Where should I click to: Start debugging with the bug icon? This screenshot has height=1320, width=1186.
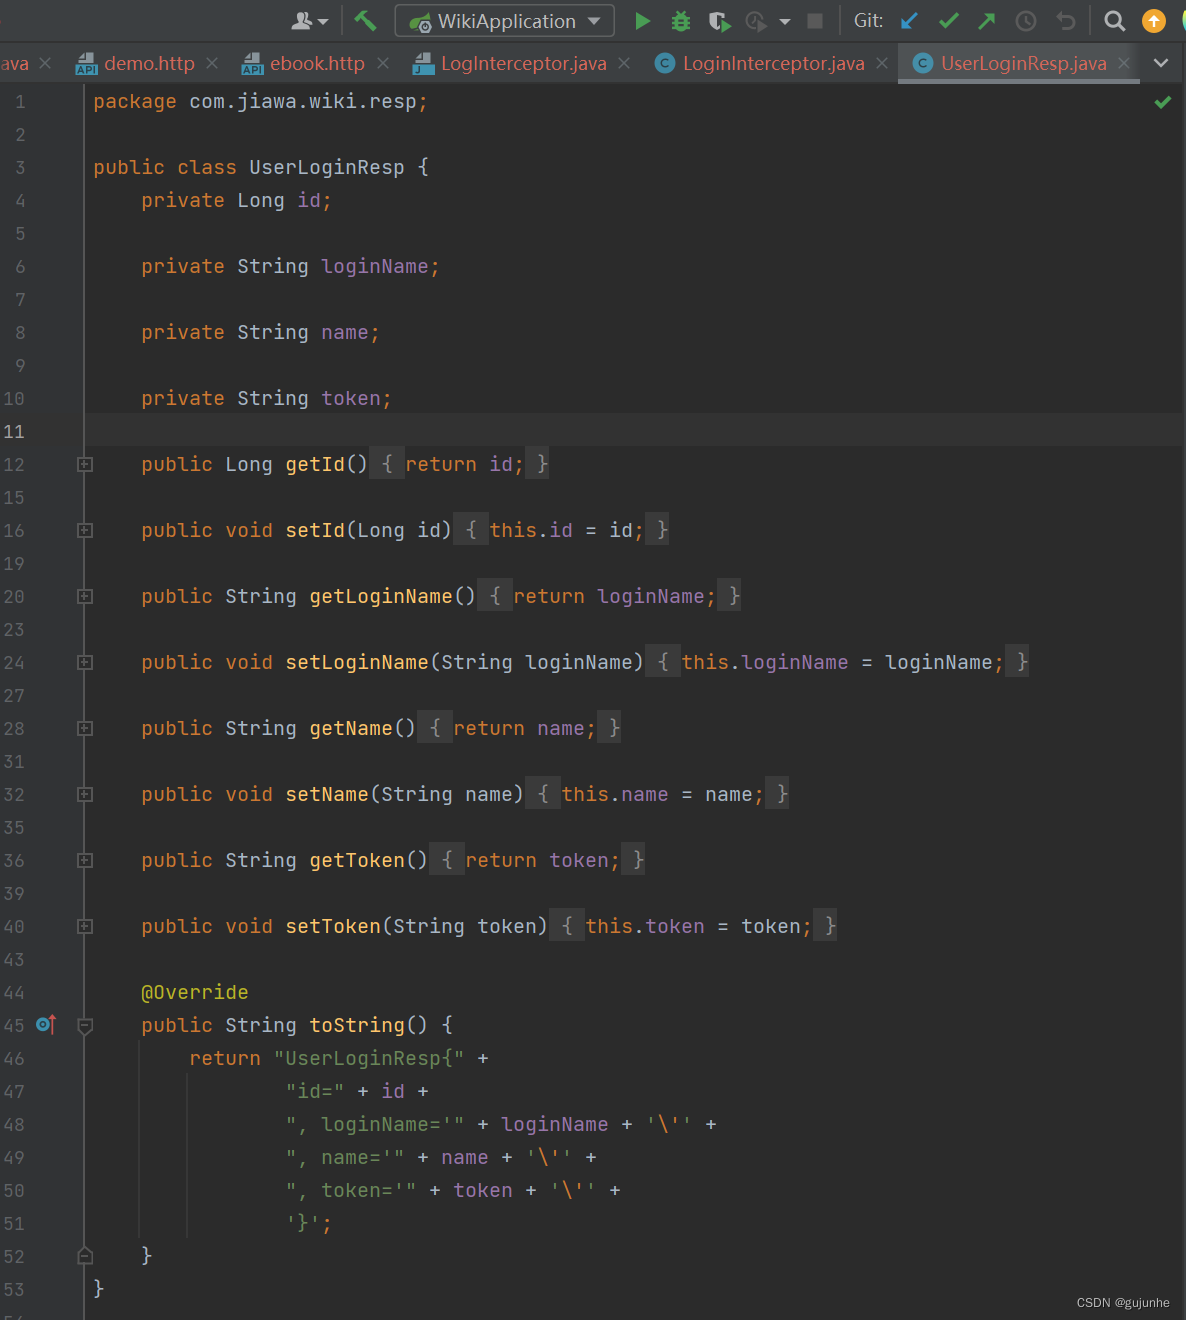(x=681, y=20)
